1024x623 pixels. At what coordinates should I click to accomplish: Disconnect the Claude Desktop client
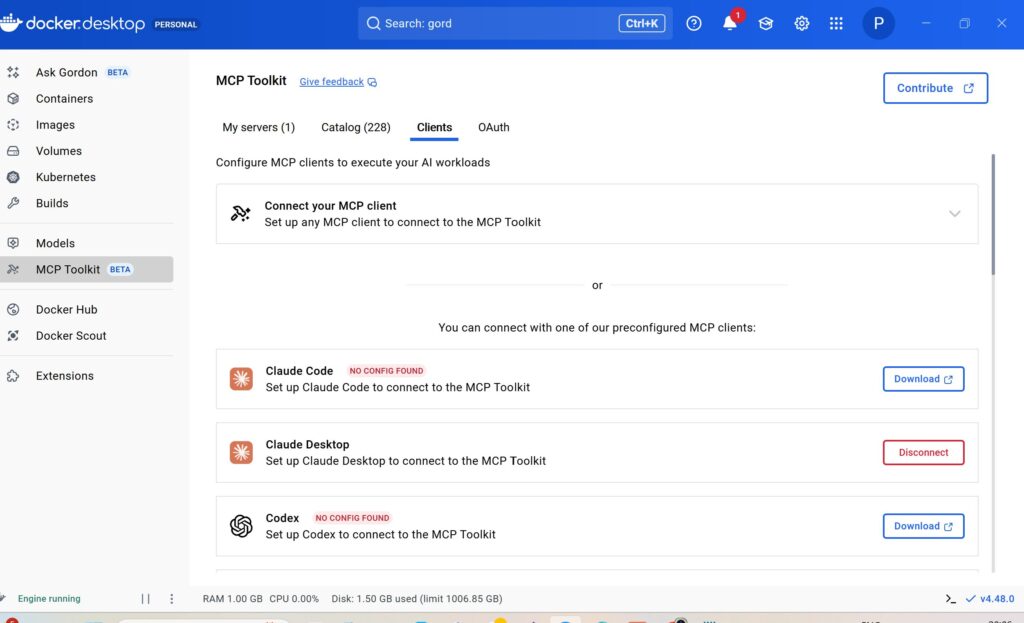point(923,453)
